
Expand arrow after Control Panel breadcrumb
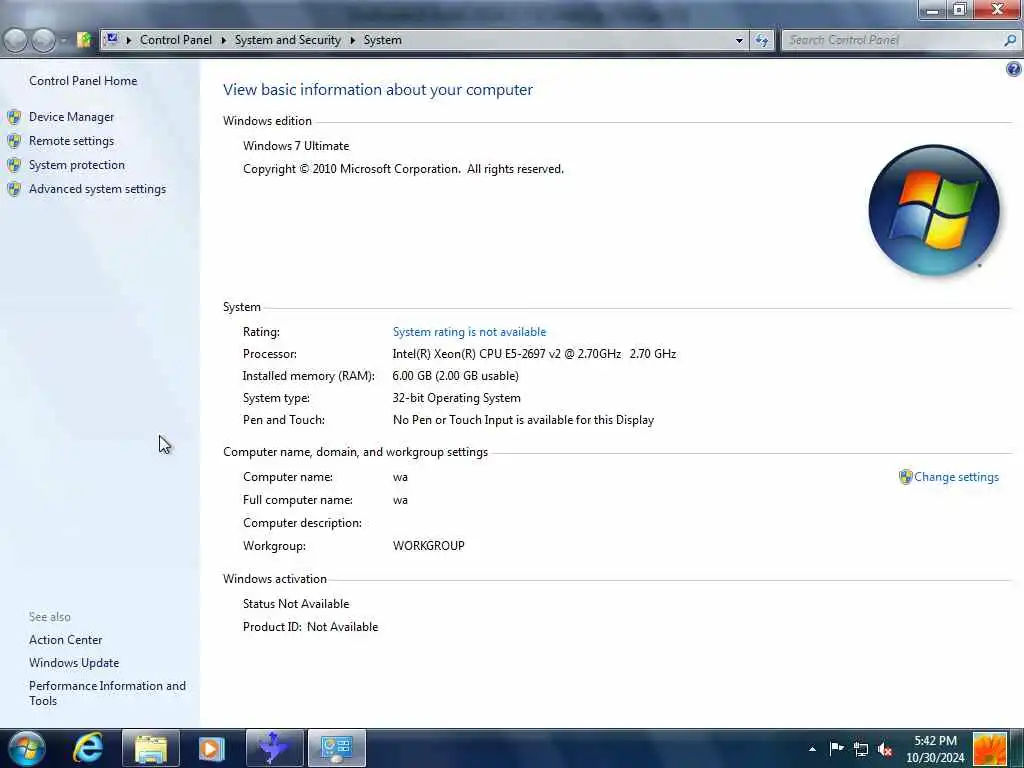click(223, 40)
